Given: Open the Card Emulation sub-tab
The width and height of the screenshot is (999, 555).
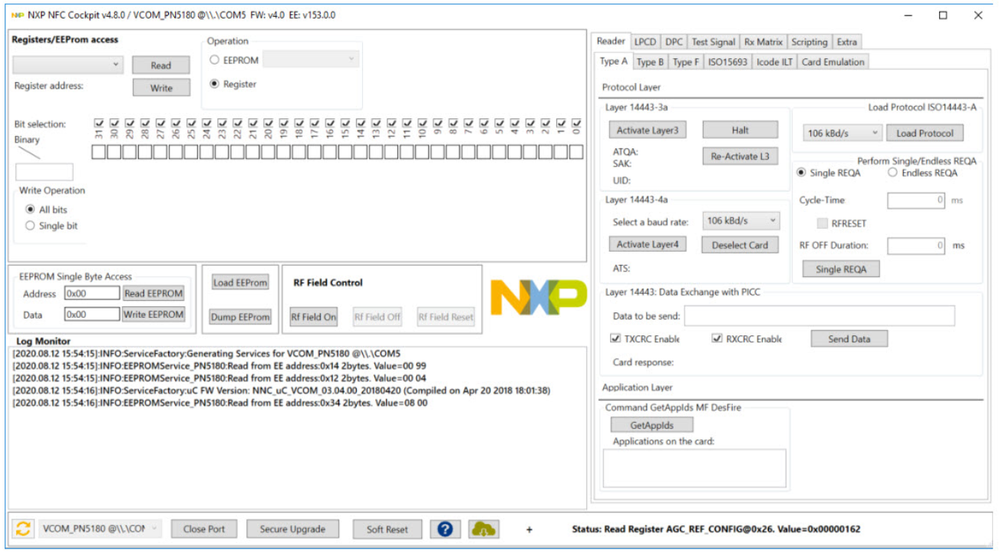Looking at the screenshot, I should tap(833, 62).
